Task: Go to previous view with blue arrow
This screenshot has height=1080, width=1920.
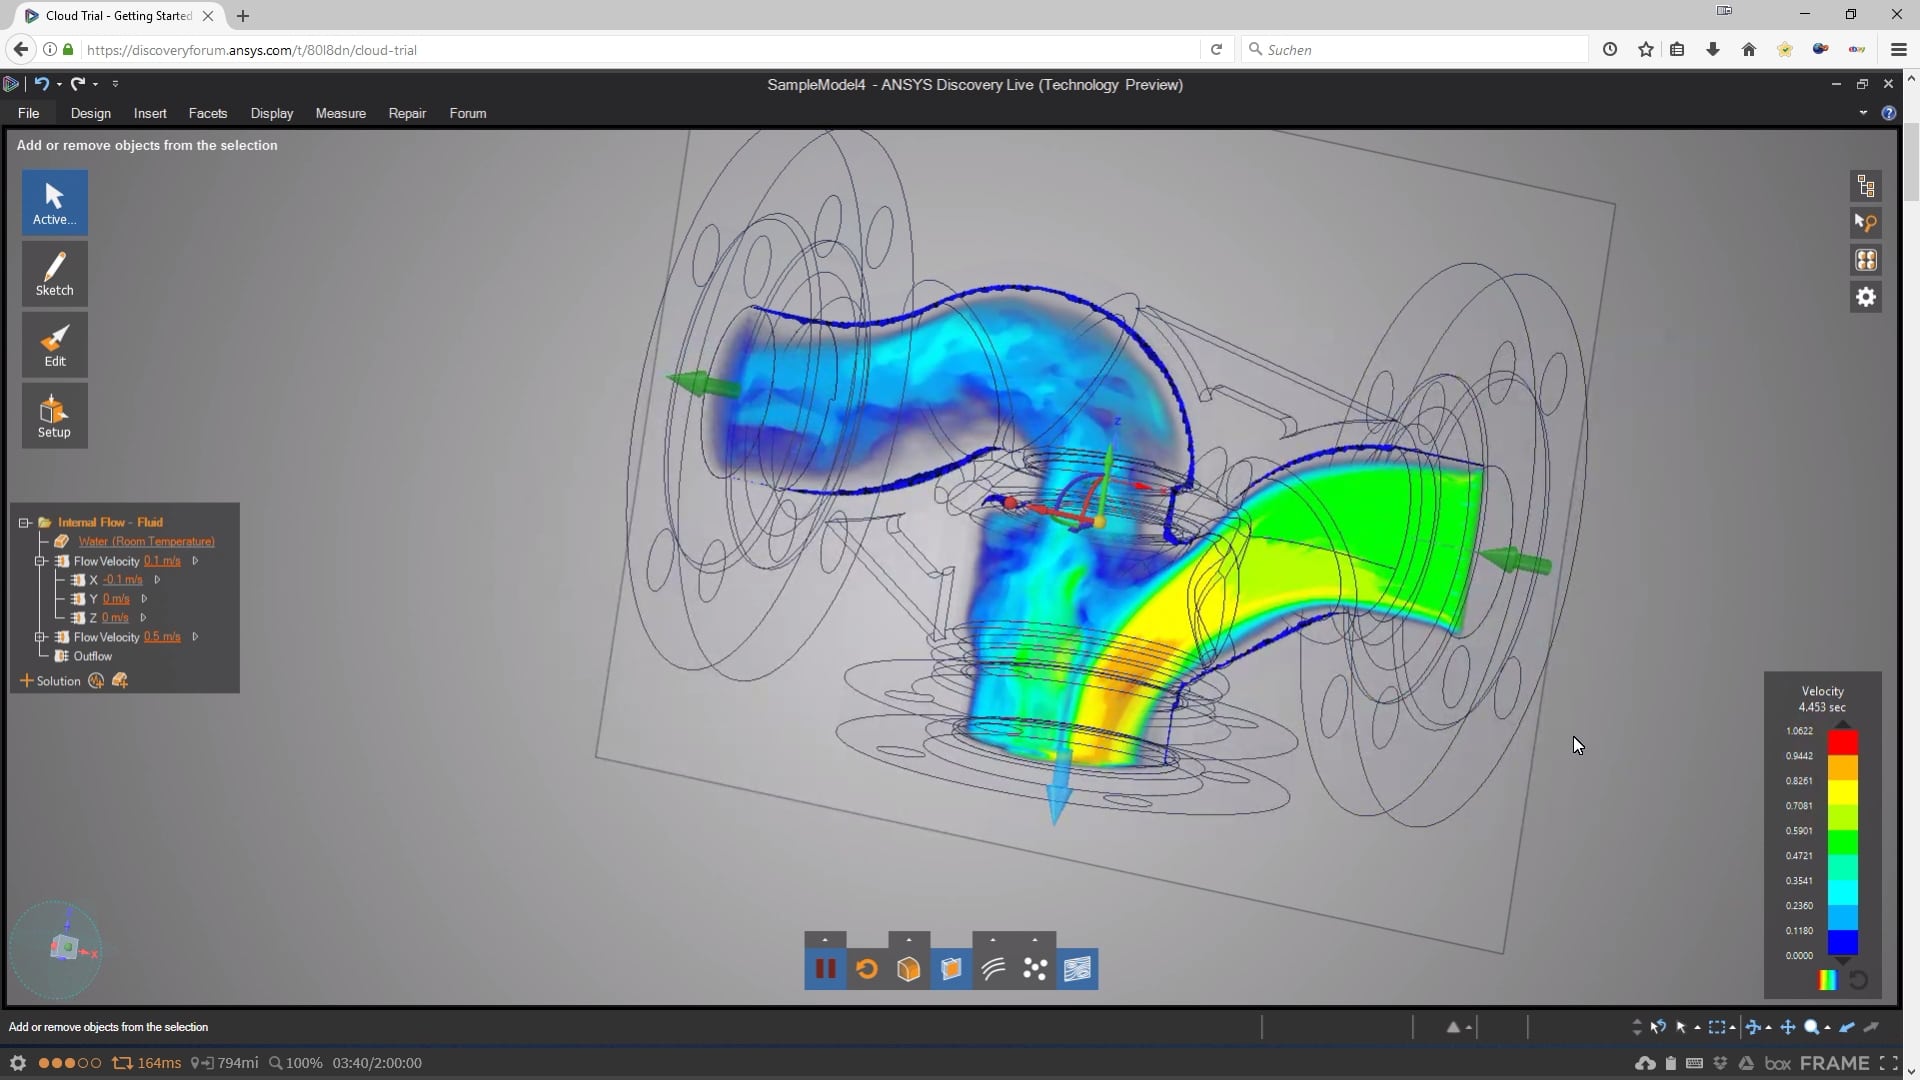Action: (x=1847, y=1027)
